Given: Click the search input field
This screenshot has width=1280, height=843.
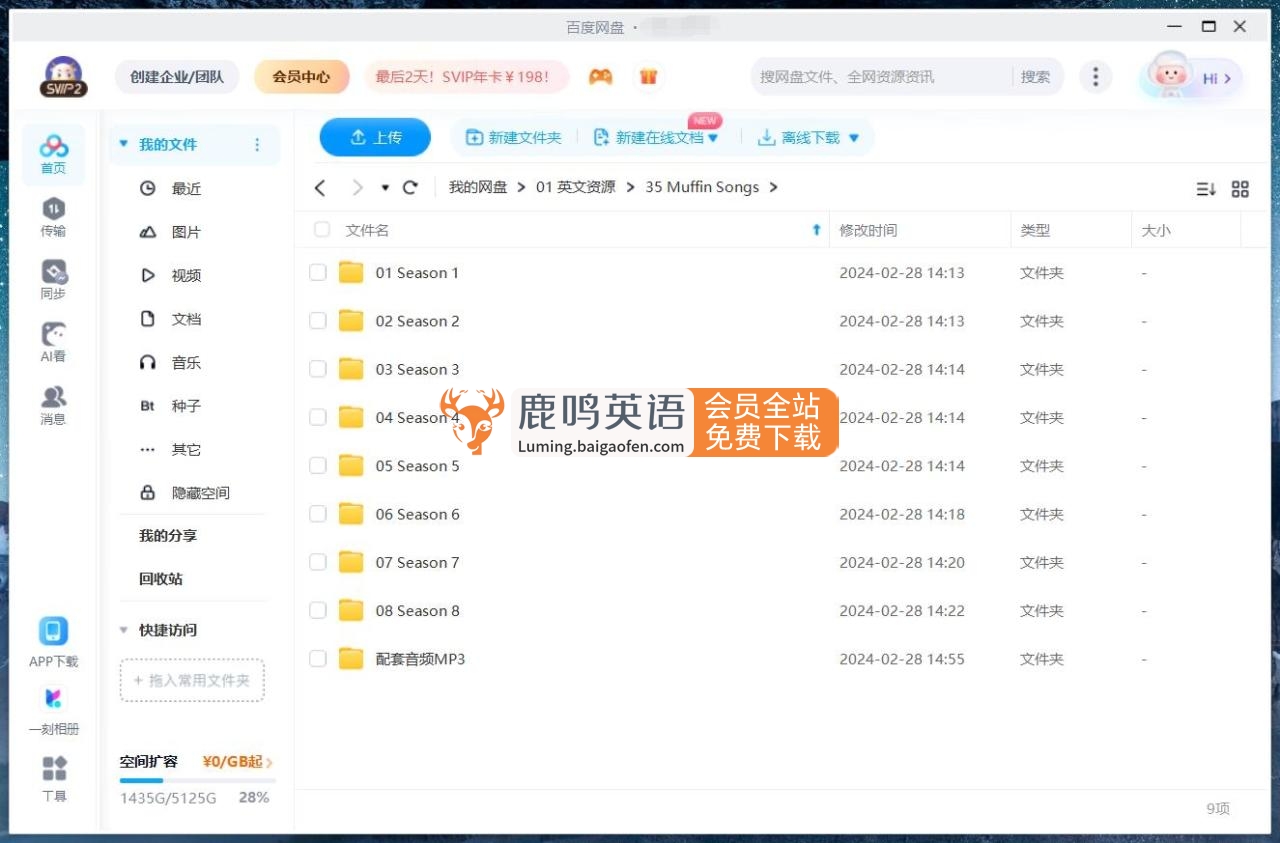Looking at the screenshot, I should coord(880,77).
